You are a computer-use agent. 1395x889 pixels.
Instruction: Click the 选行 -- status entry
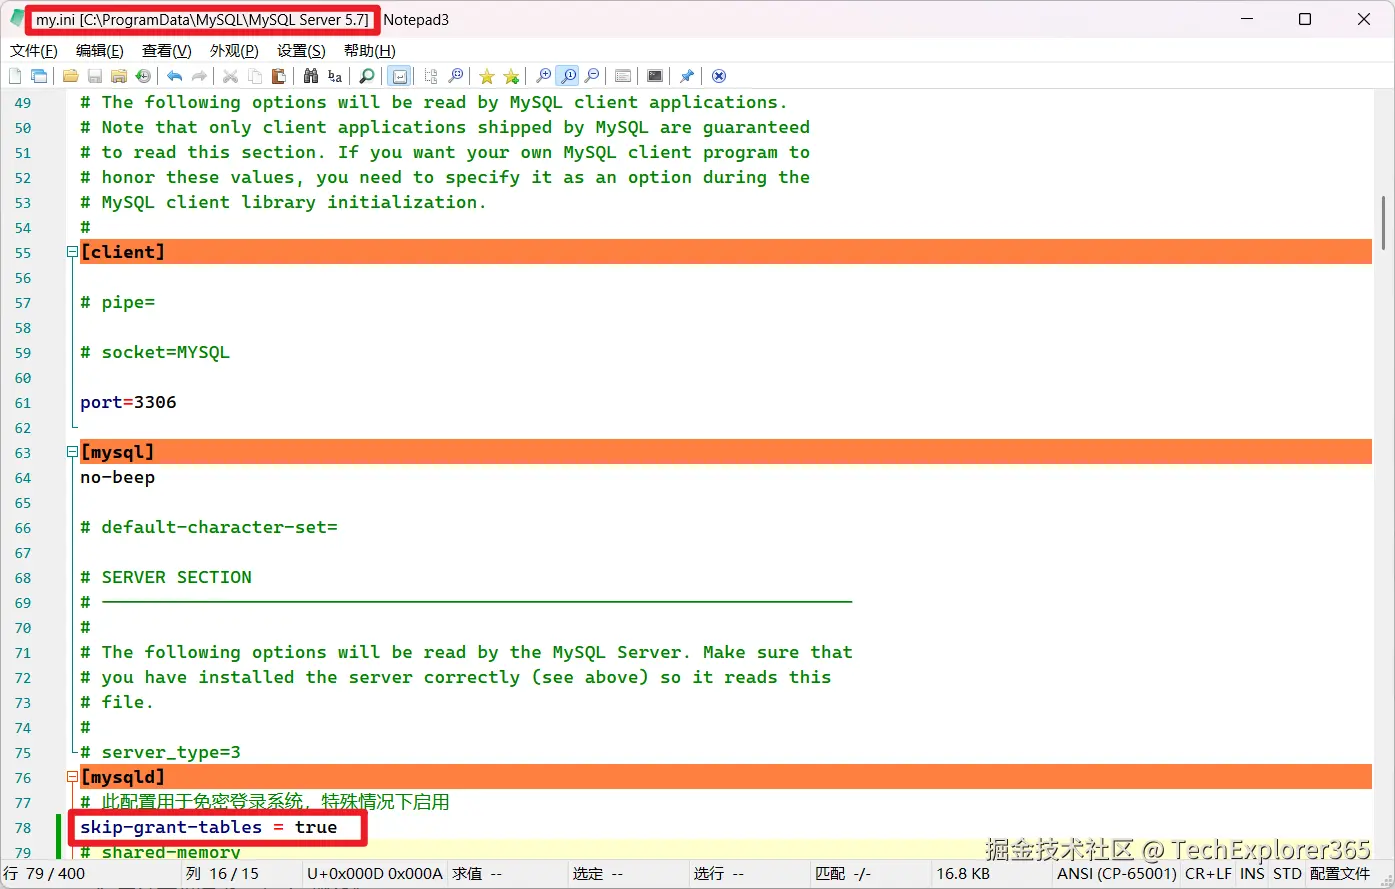point(719,874)
